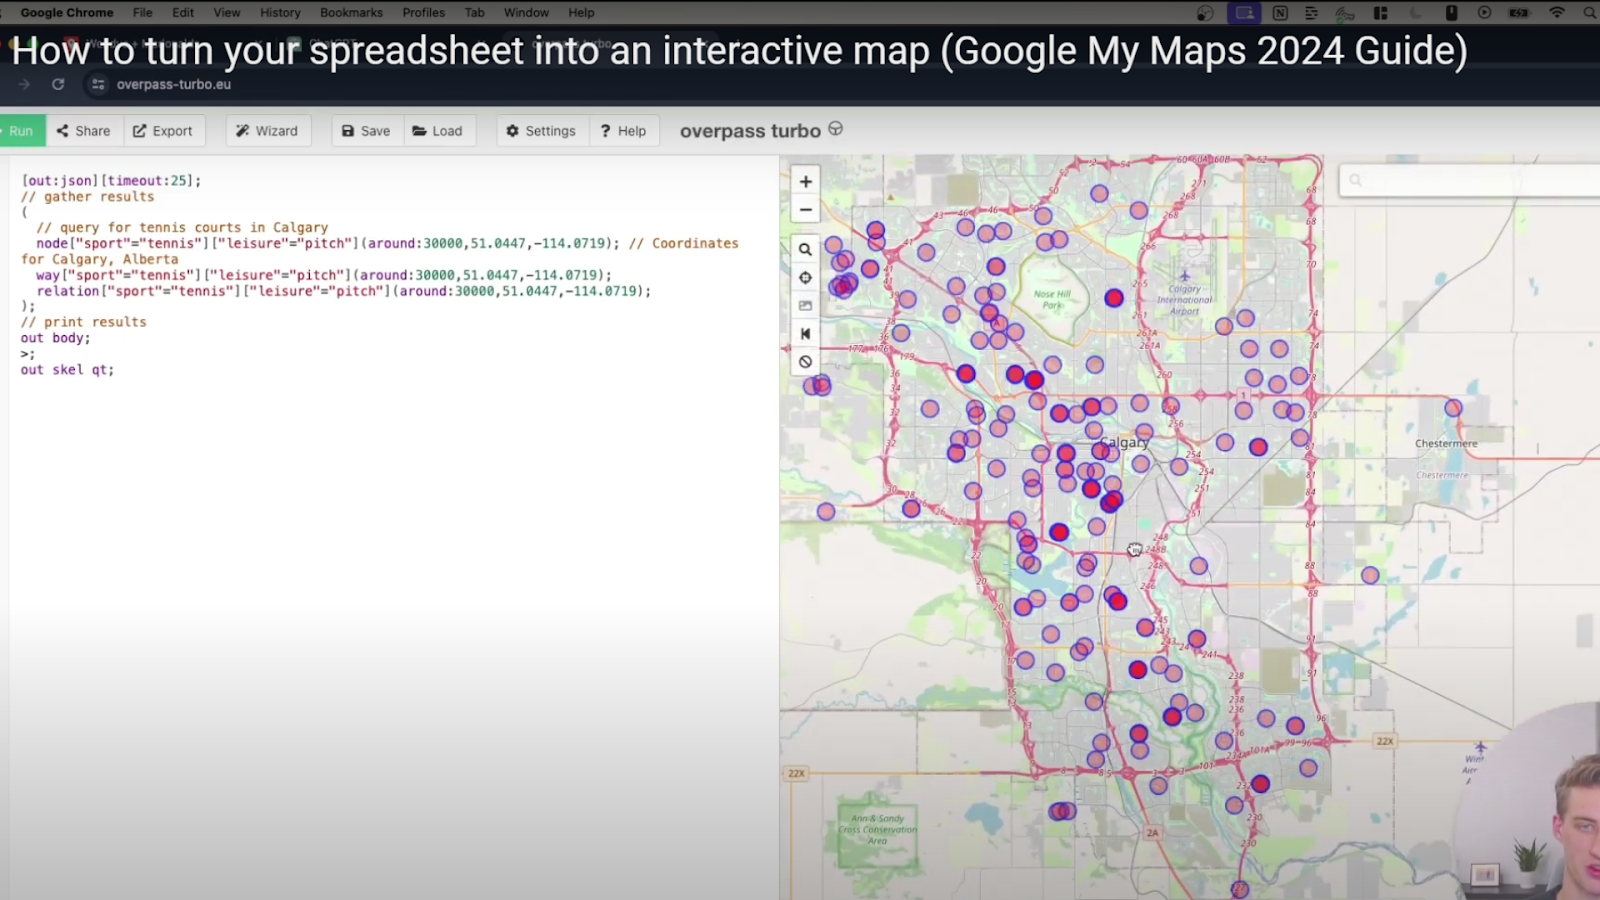Viewport: 1600px width, 900px height.
Task: Open Spotlight search in menu bar
Action: [1590, 13]
